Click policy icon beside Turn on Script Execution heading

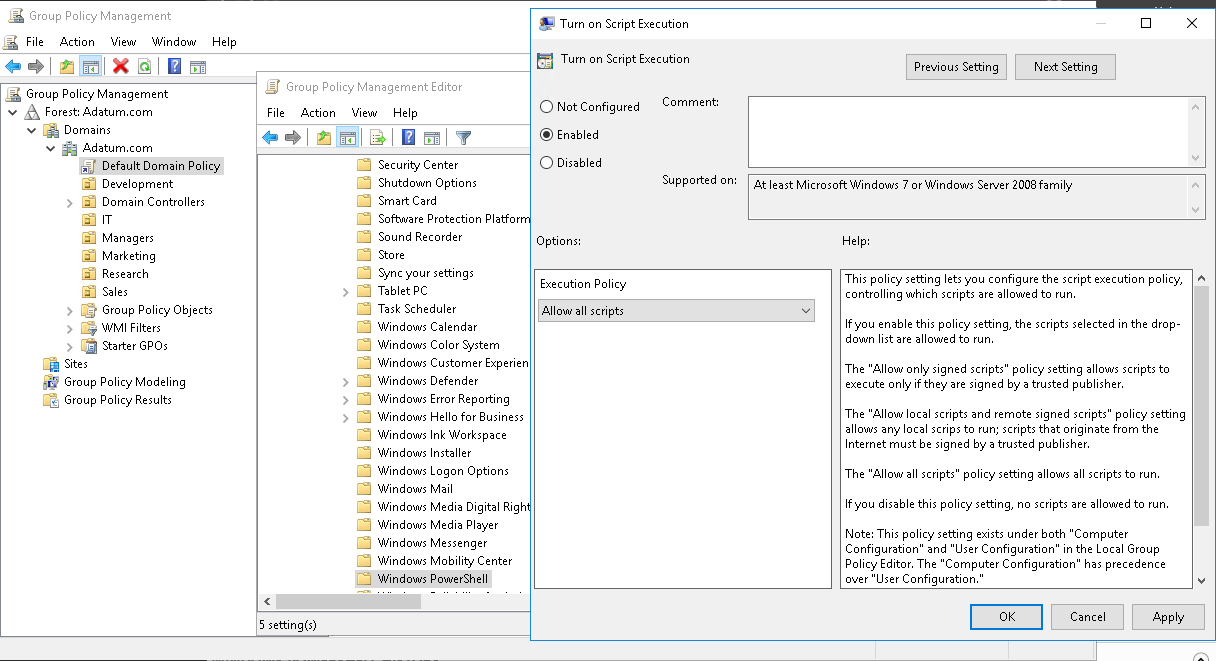click(x=545, y=59)
